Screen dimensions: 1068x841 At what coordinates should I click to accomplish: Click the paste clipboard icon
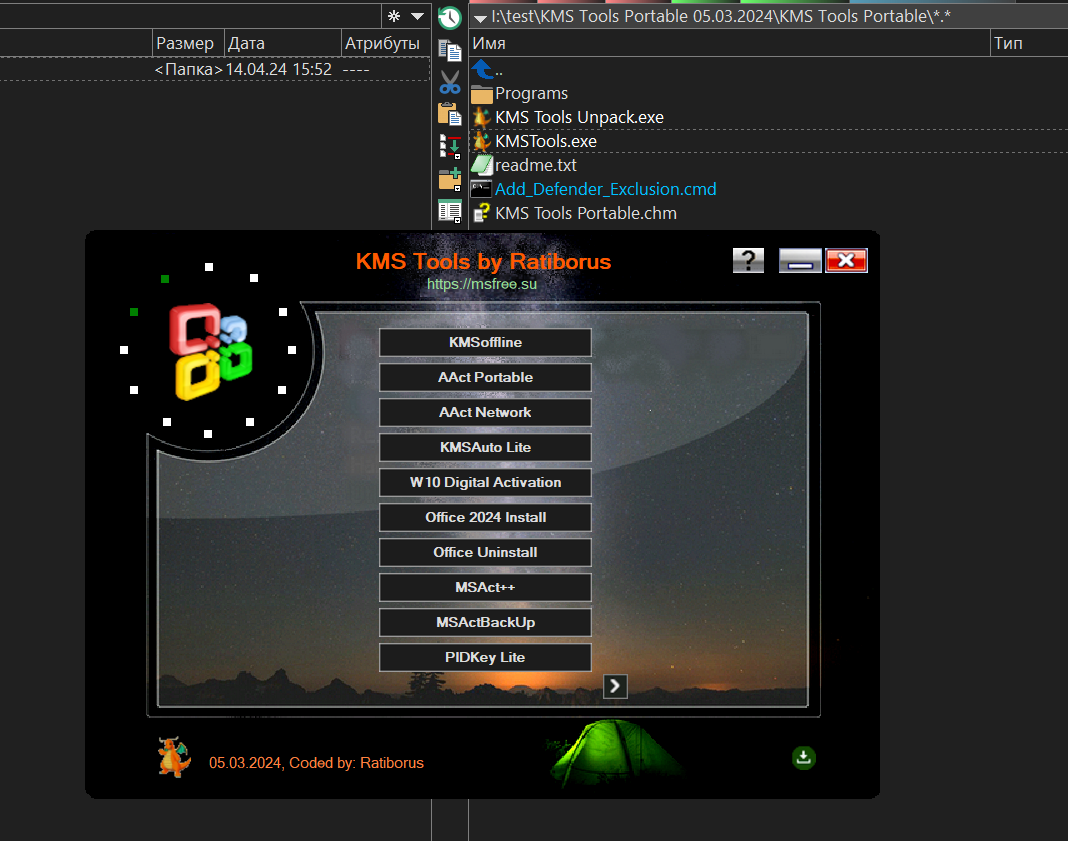tap(450, 114)
